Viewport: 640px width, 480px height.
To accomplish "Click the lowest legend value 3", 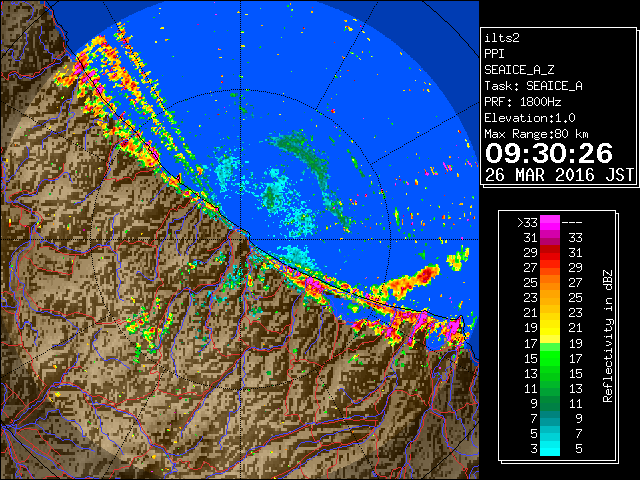I will (x=534, y=449).
